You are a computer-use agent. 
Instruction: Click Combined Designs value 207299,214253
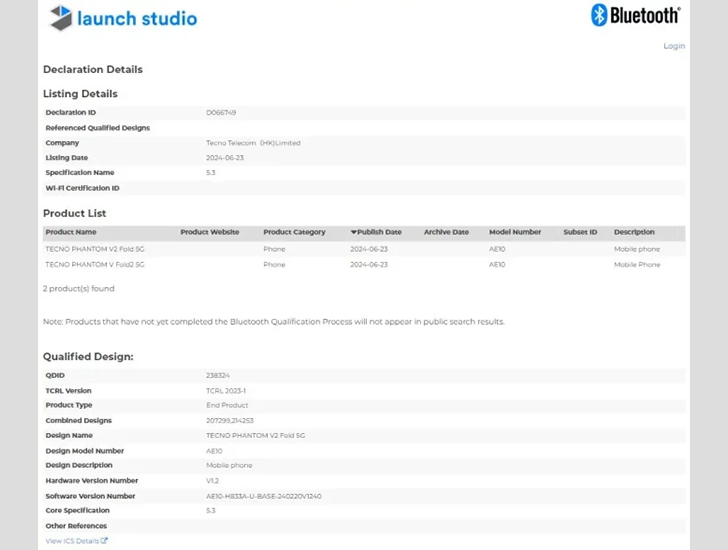tap(230, 421)
